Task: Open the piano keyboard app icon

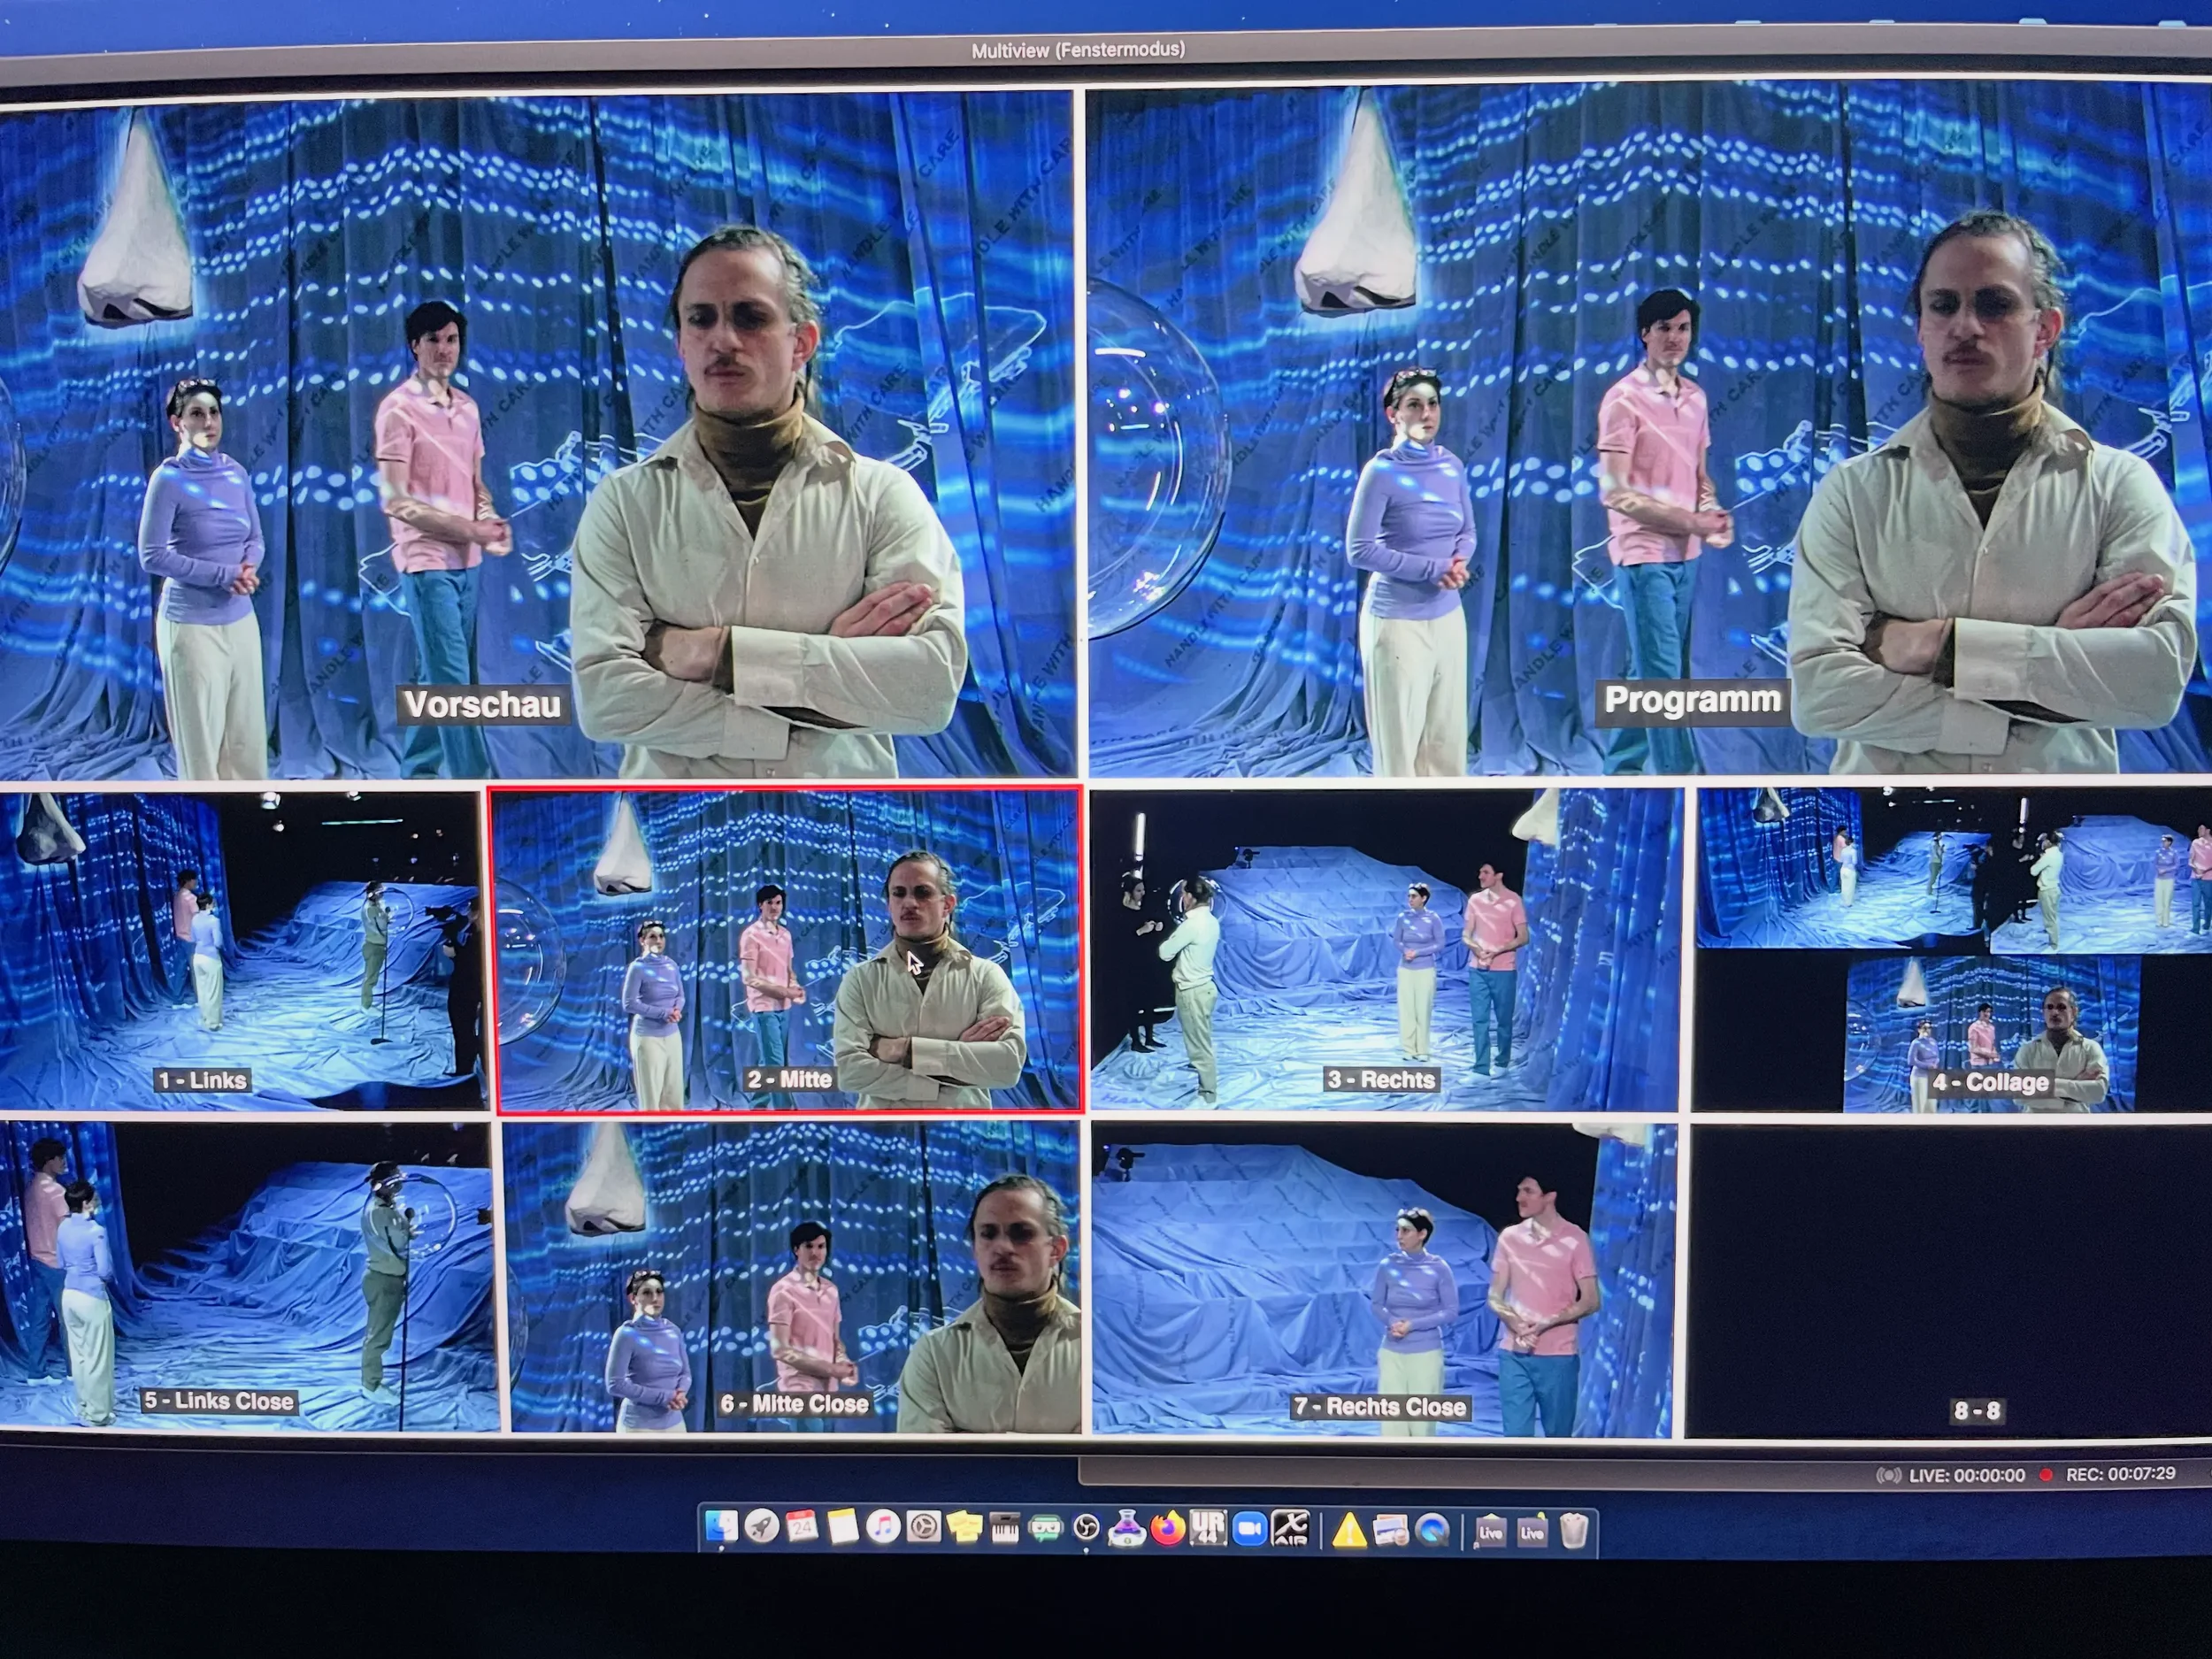Action: [1004, 1529]
